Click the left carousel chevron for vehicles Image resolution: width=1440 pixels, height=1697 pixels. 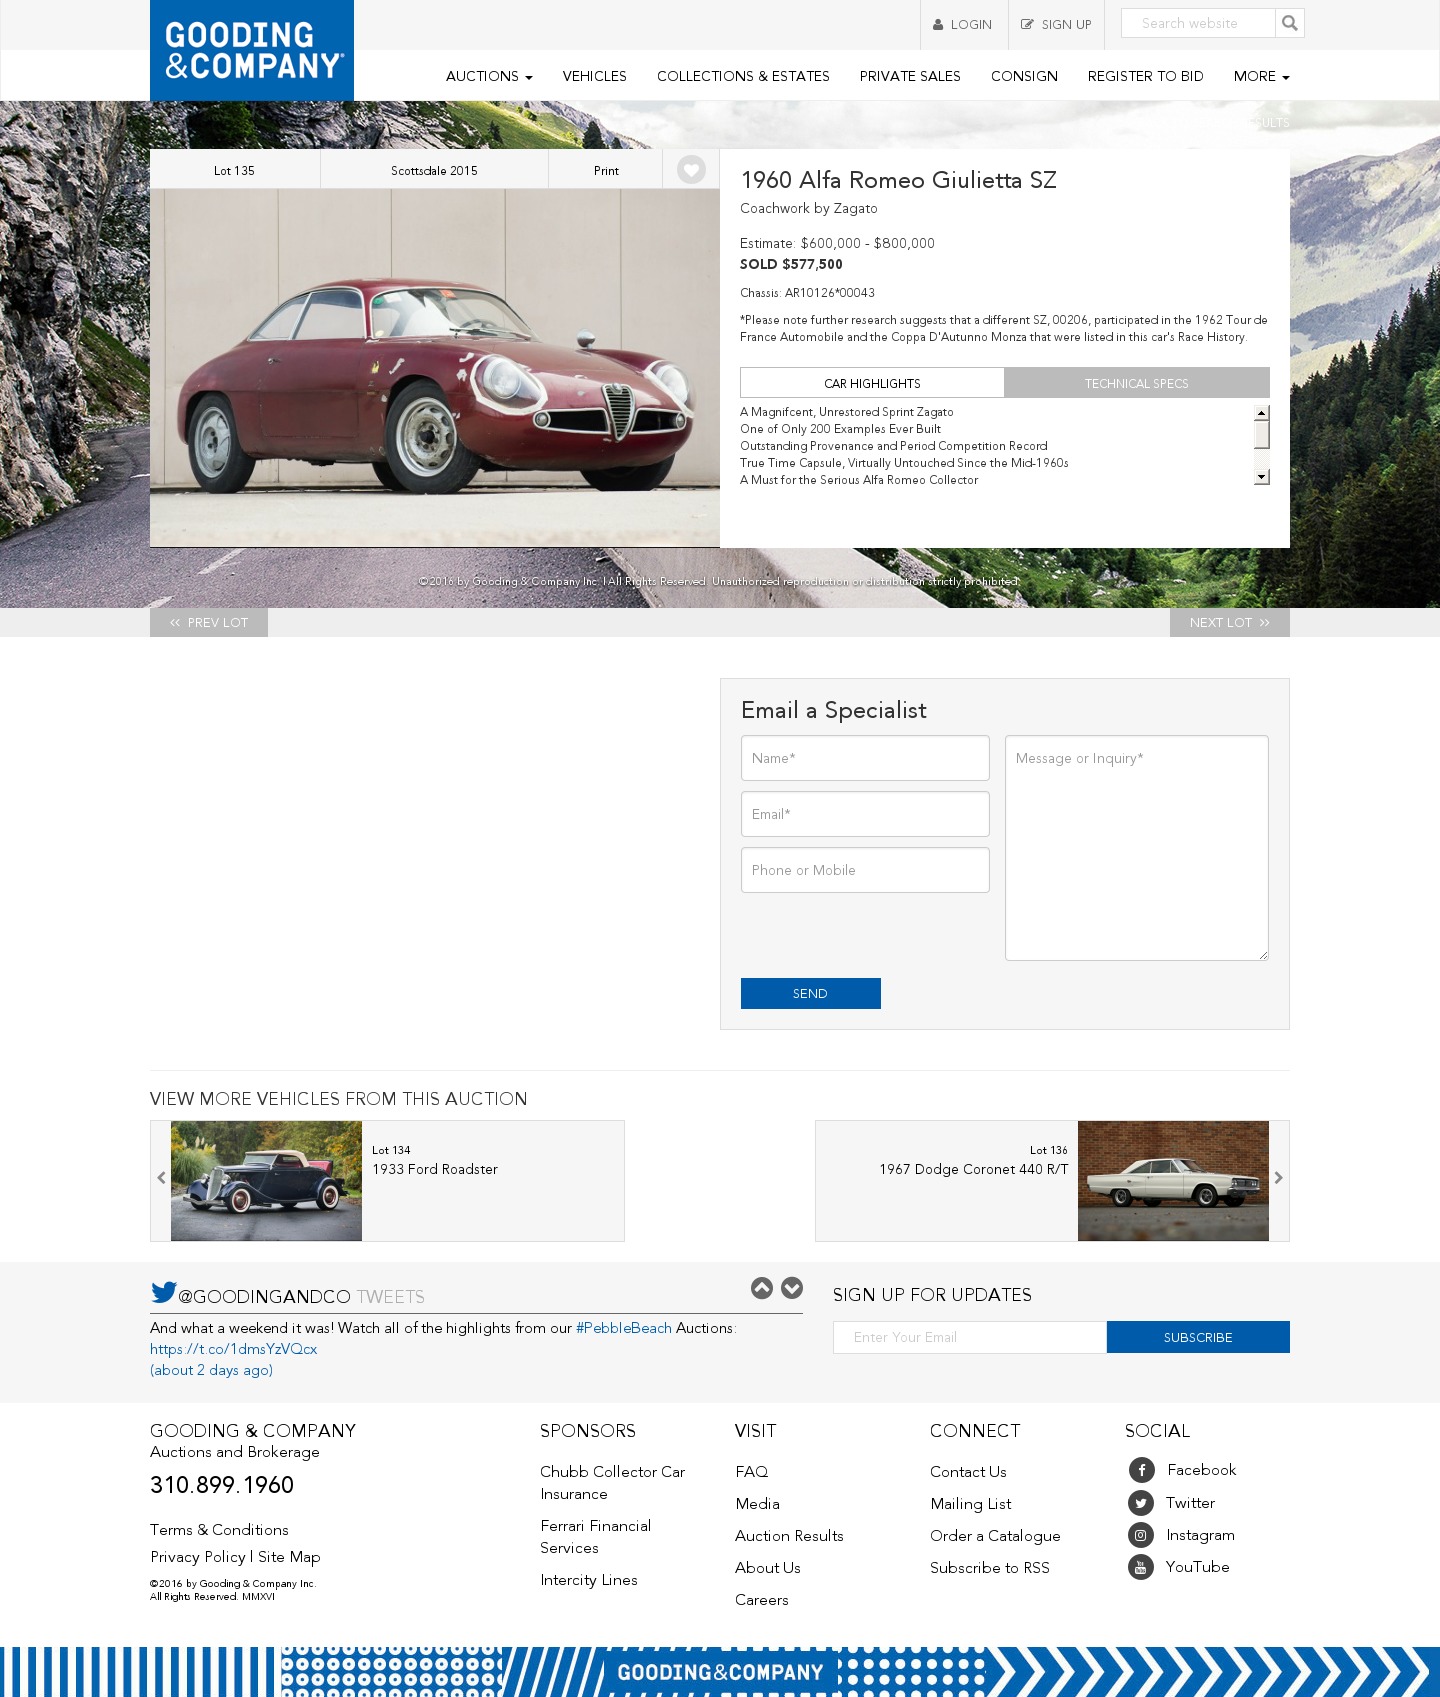161,1178
